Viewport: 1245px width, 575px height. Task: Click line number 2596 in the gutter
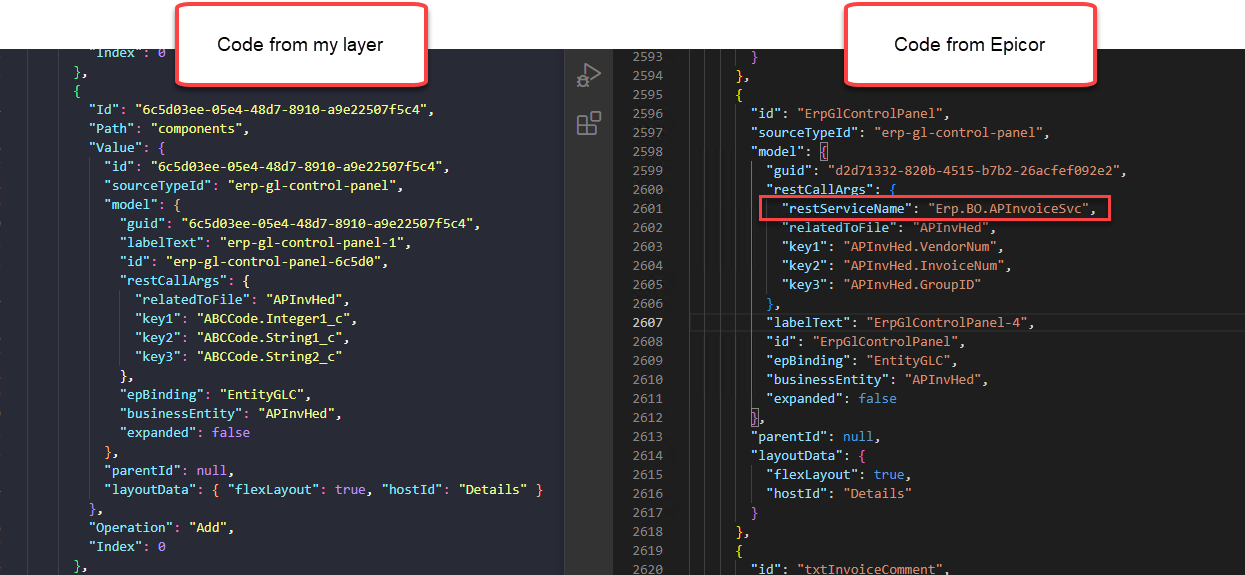click(648, 113)
